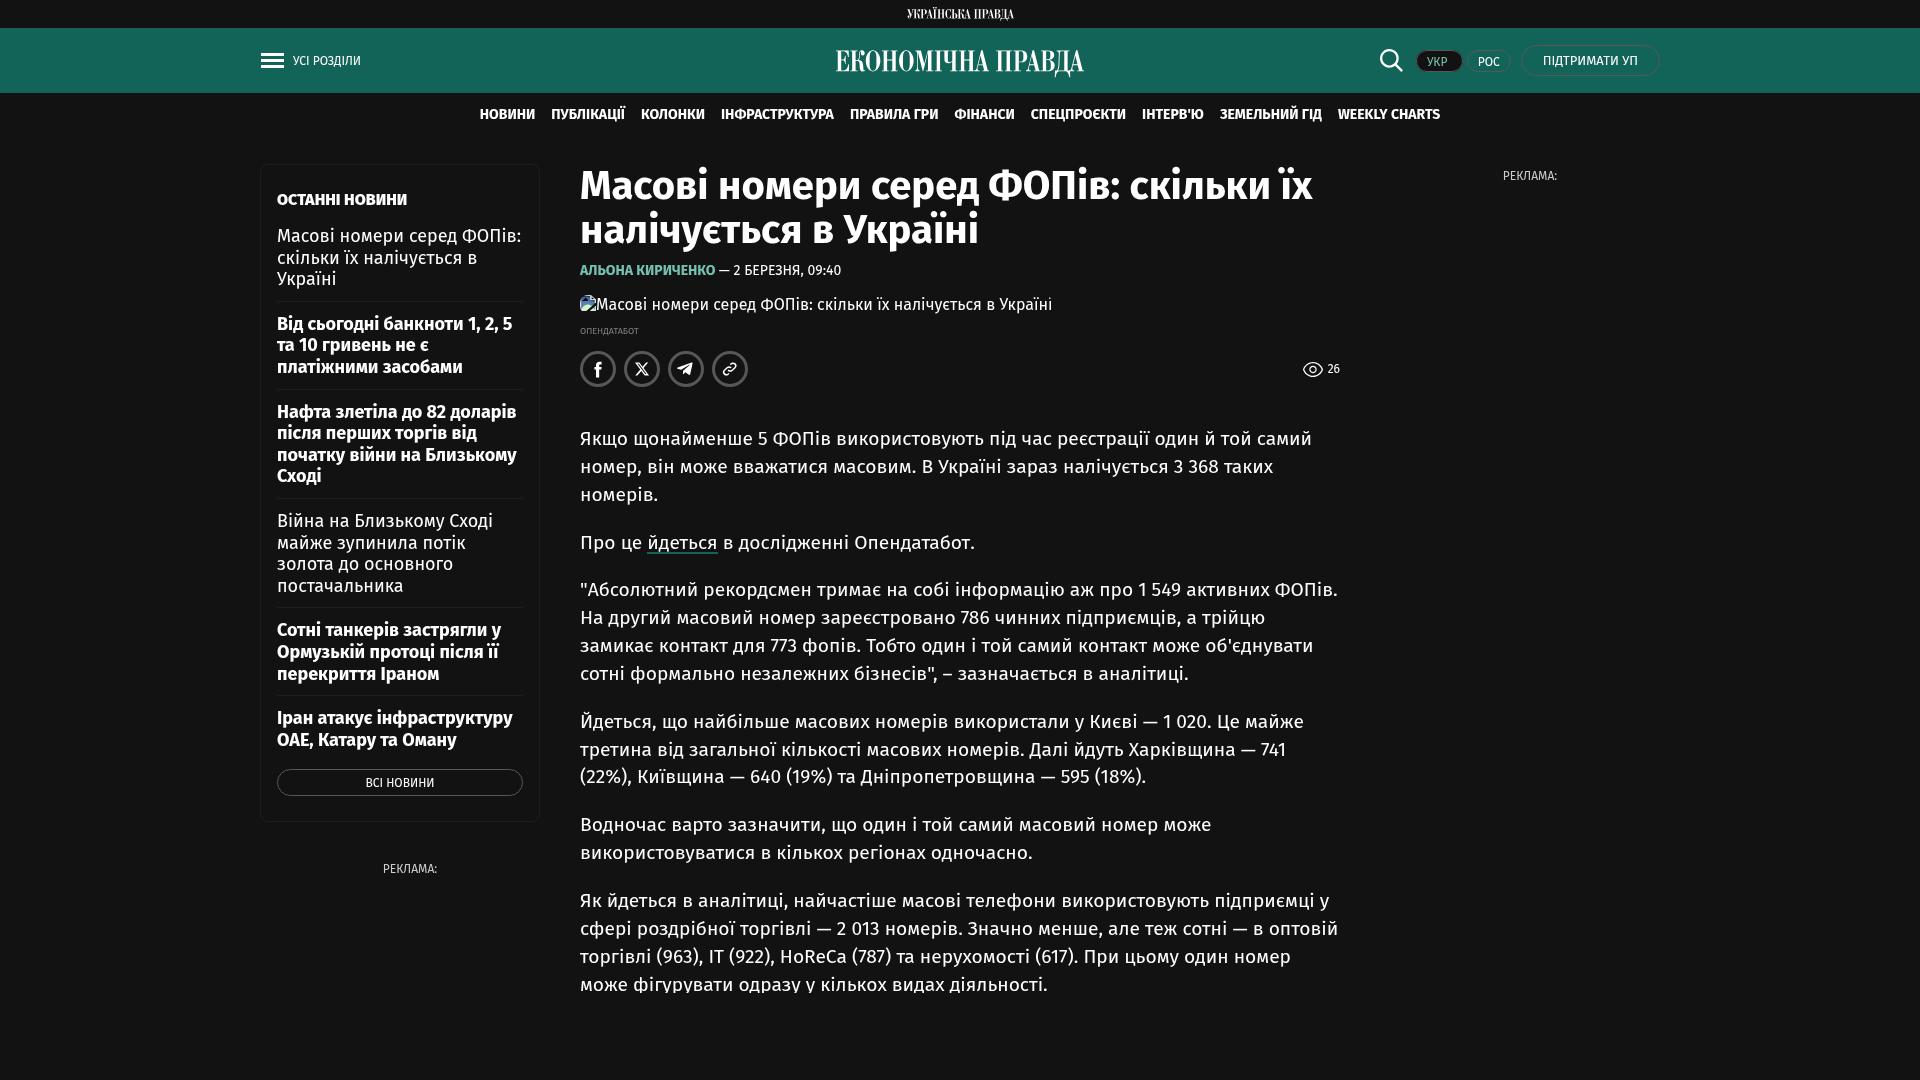This screenshot has width=1920, height=1080.
Task: Open author Альона Кириченко's page
Action: coord(647,271)
